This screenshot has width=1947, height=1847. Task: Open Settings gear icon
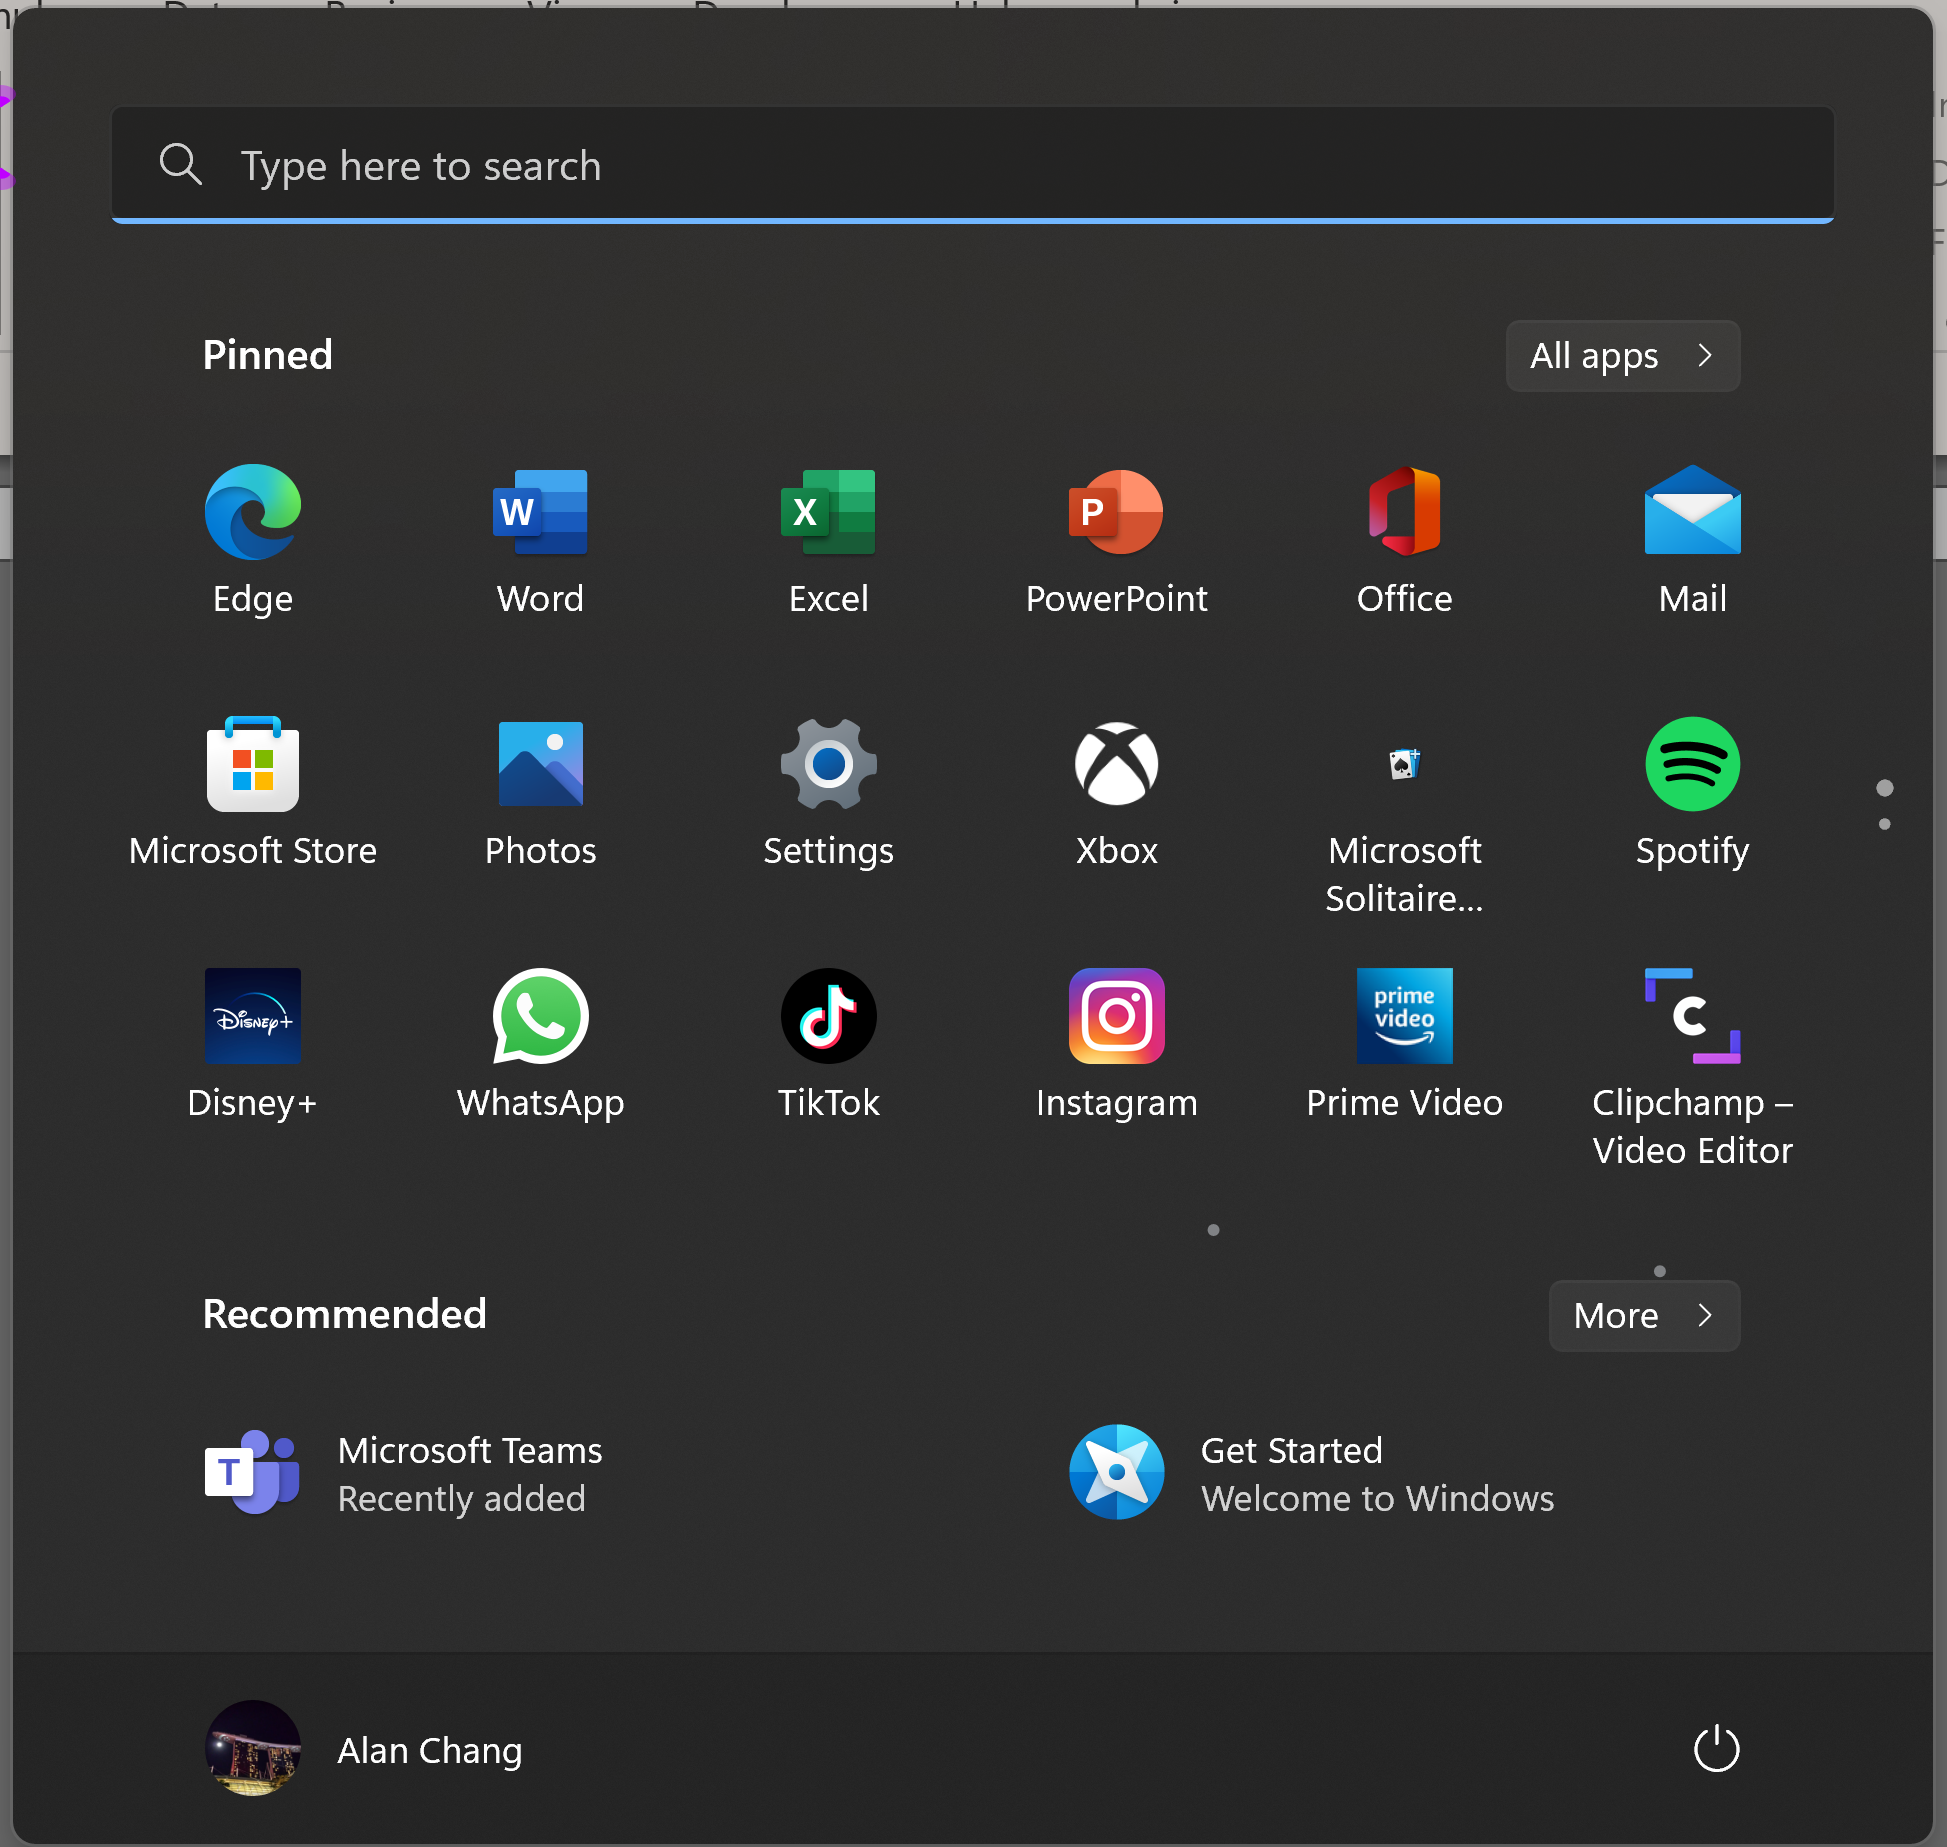828,764
